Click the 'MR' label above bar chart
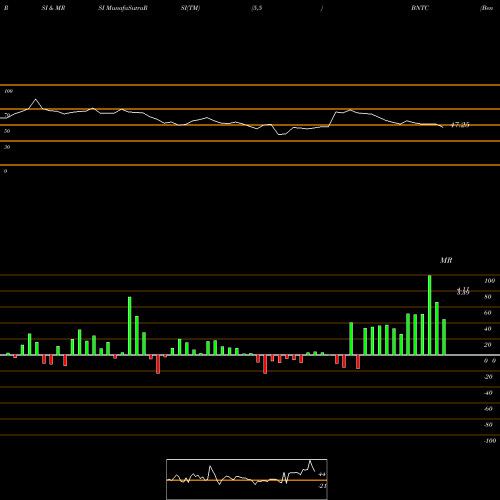 pyautogui.click(x=446, y=260)
